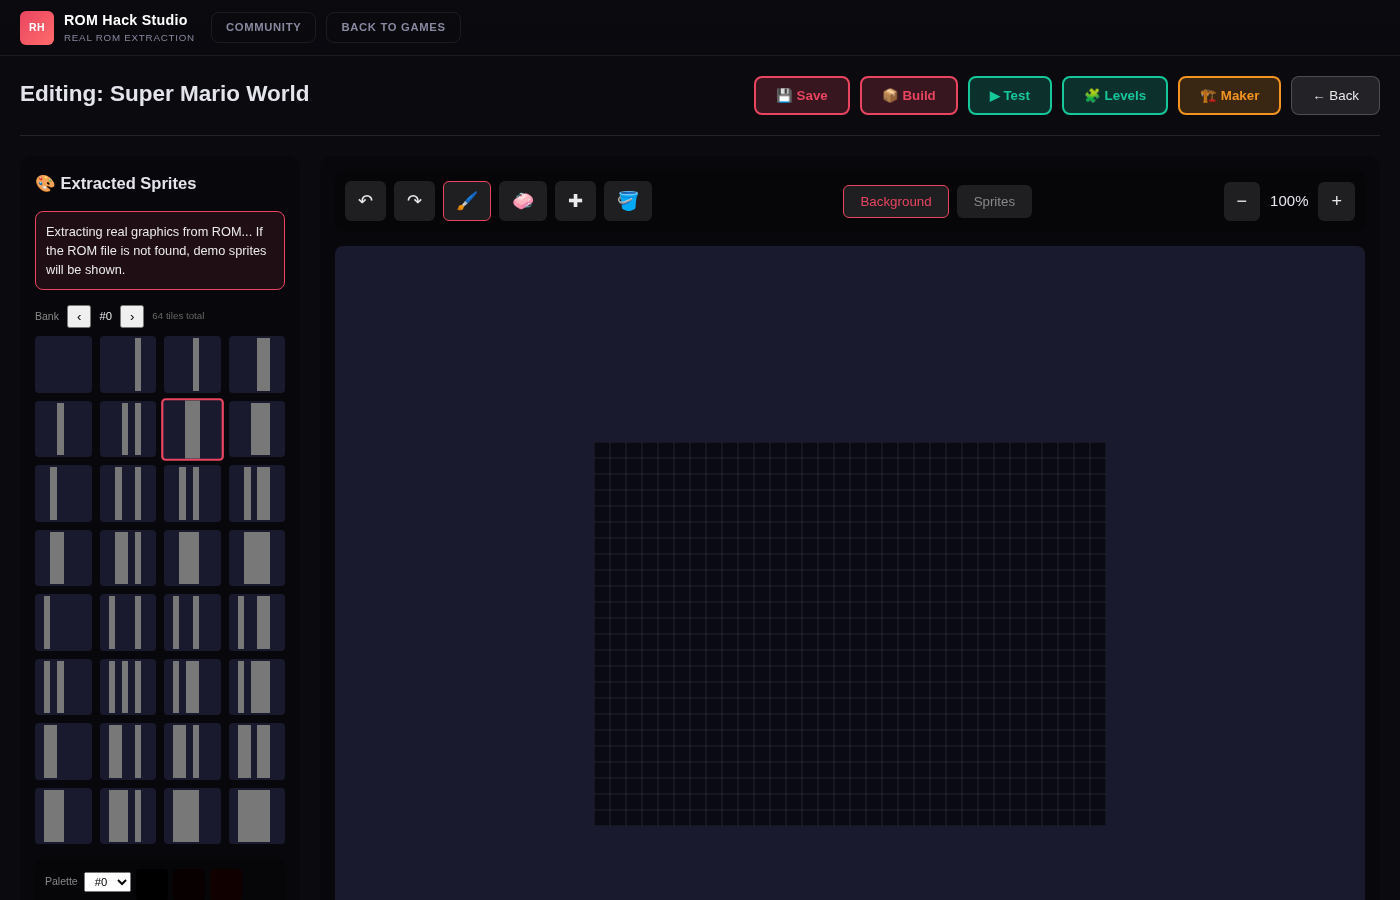The image size is (1400, 900).
Task: Pick the middle dark red palette swatch
Action: (x=189, y=884)
